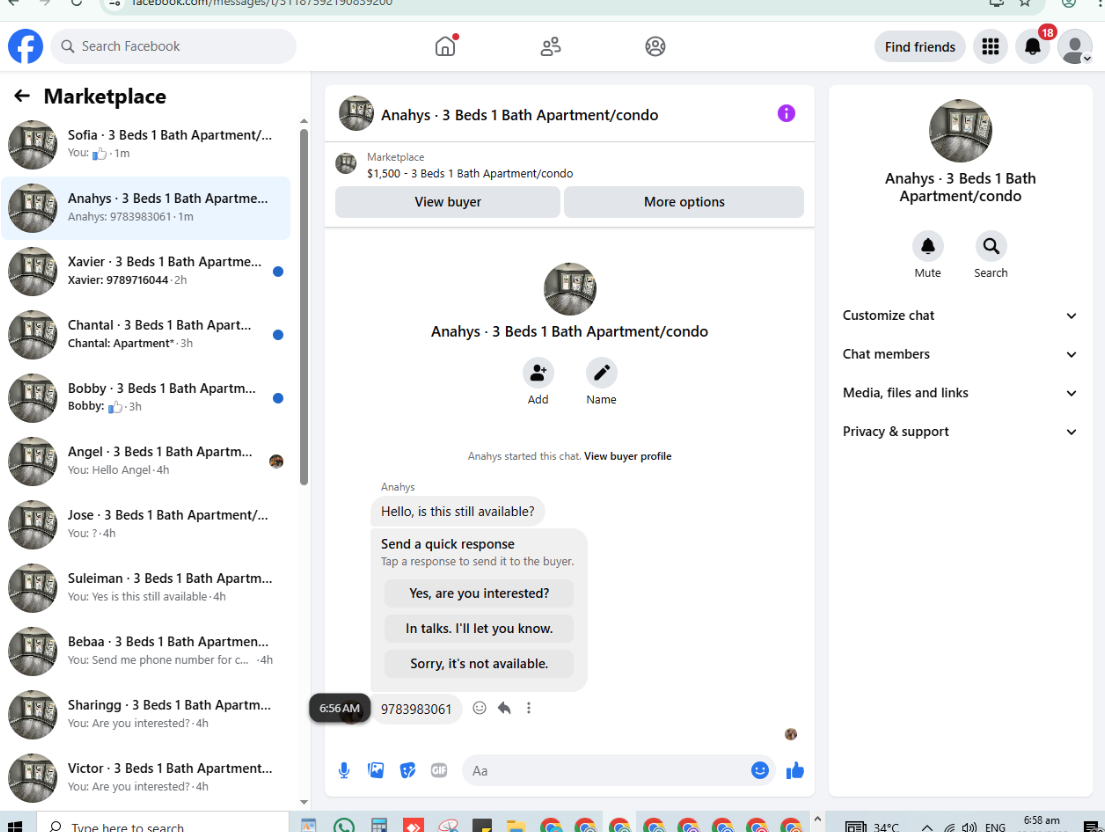
Task: Expand Customize chat section
Action: (x=960, y=316)
